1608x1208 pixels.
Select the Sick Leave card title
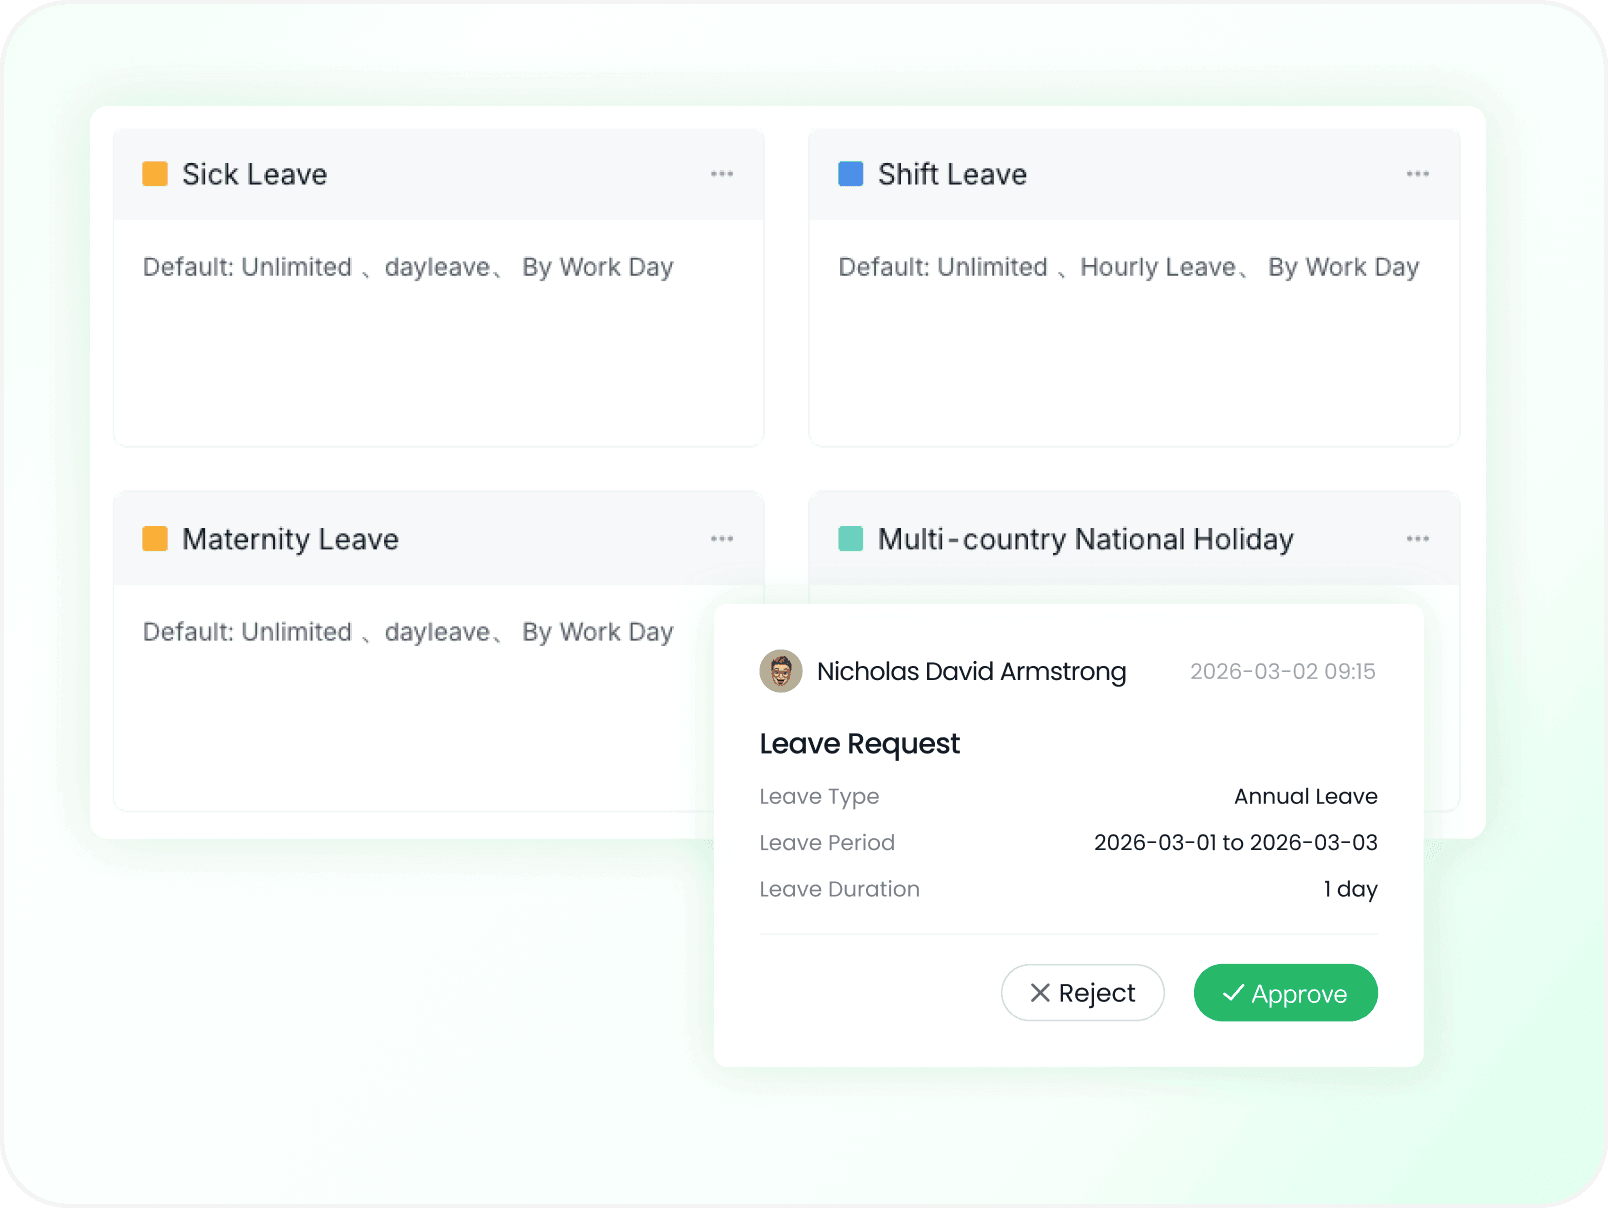254,174
